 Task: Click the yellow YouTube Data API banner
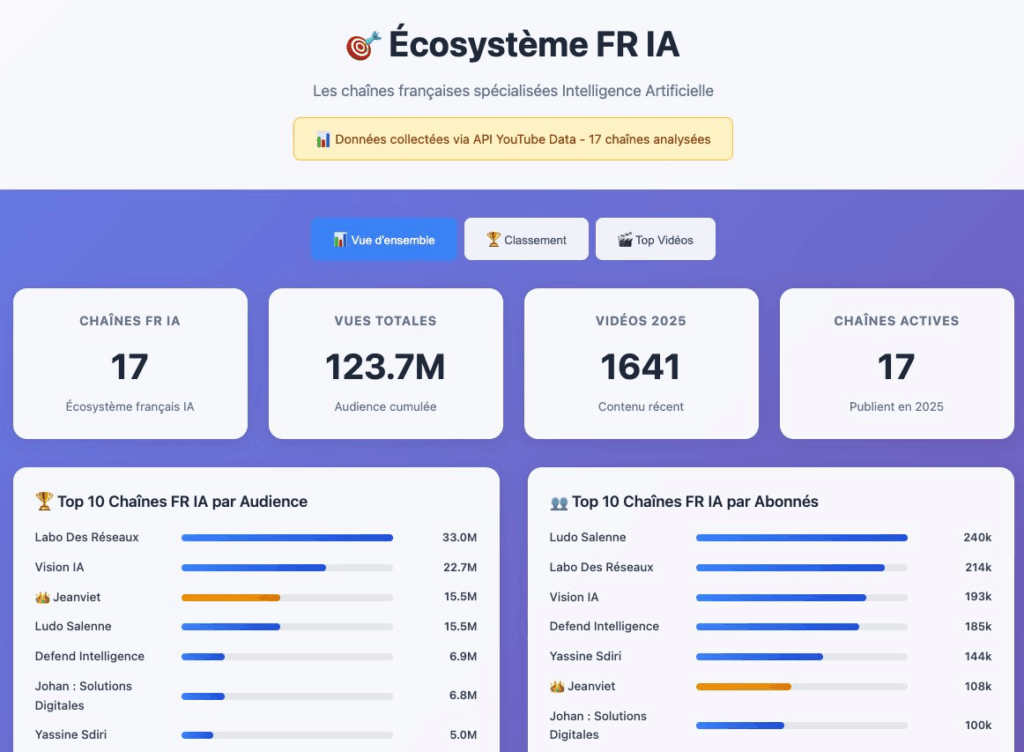[512, 139]
